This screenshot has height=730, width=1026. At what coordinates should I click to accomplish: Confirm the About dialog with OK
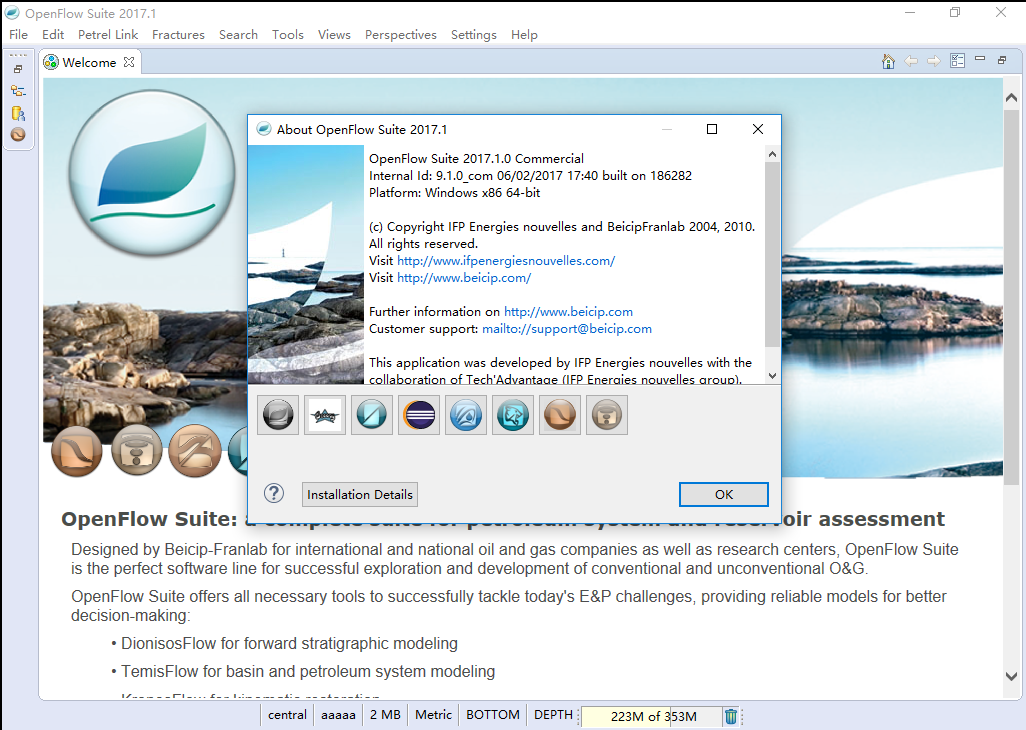(x=724, y=495)
